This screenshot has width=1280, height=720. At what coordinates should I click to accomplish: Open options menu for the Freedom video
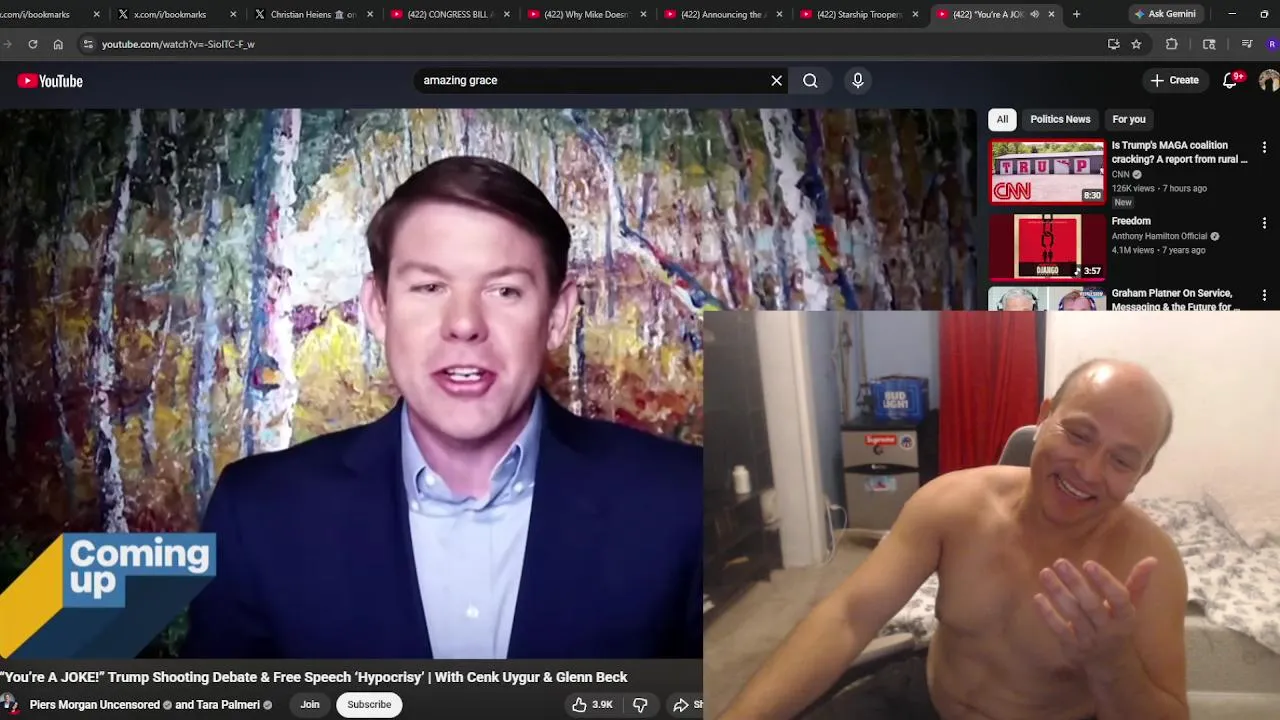click(x=1264, y=223)
